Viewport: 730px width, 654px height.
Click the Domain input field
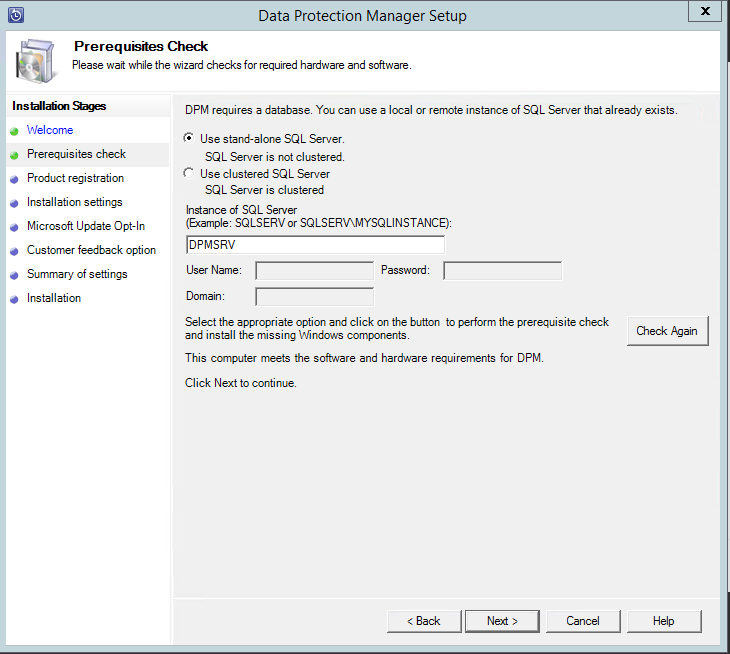(x=315, y=297)
